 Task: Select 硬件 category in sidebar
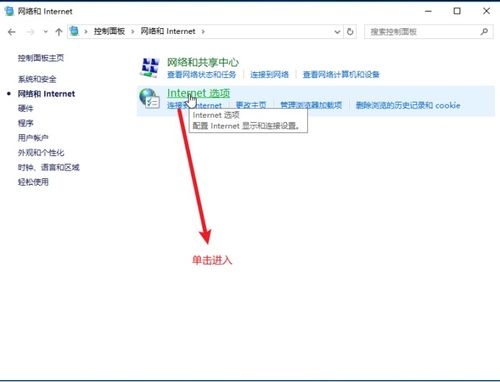(x=26, y=108)
